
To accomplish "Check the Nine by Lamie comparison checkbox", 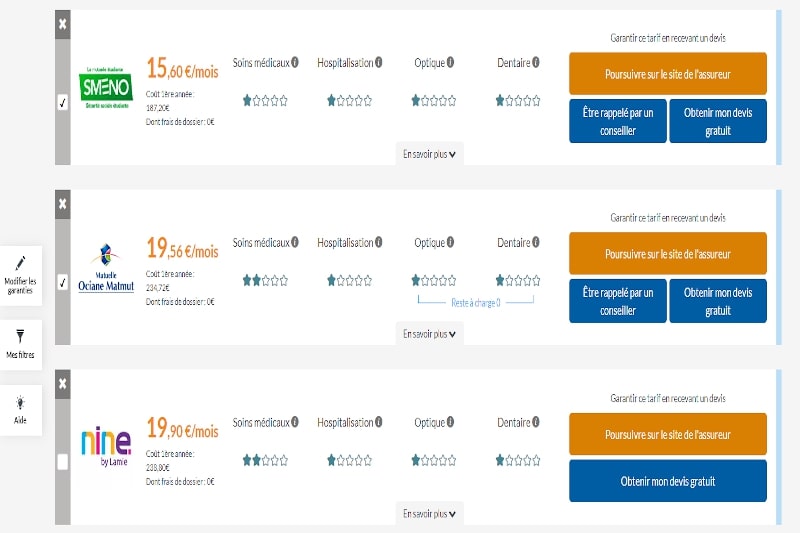I will tap(63, 462).
